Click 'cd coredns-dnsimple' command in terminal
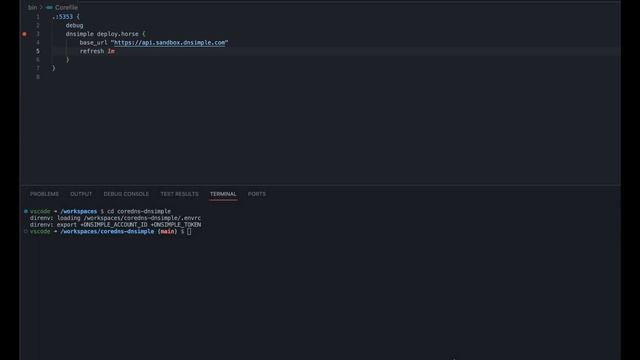 pos(139,211)
